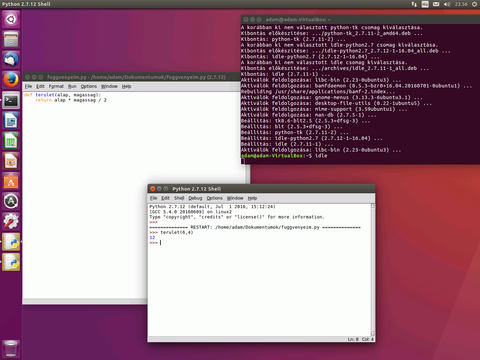Switch to Terminal via launcher icon
Image resolution: width=480 pixels, height=360 pixels.
pos(11,100)
